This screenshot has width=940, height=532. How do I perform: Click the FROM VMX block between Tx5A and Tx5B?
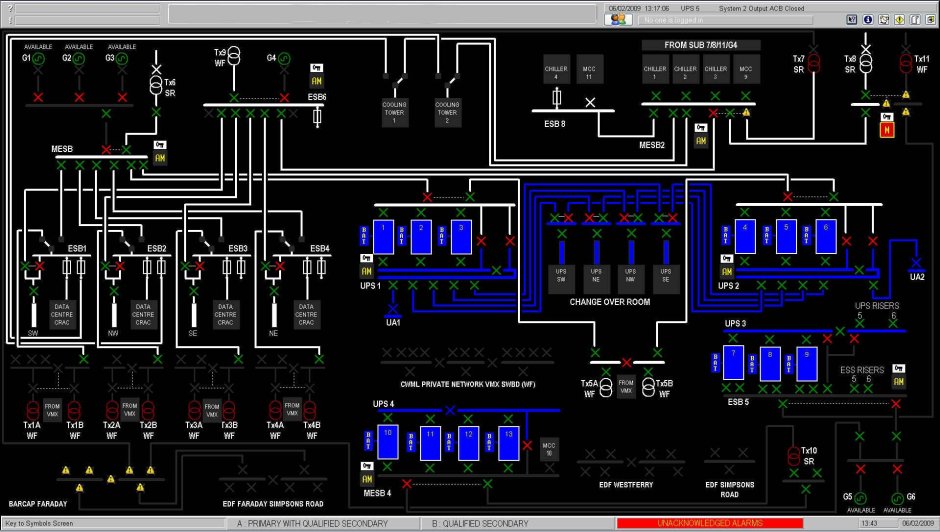coord(626,386)
